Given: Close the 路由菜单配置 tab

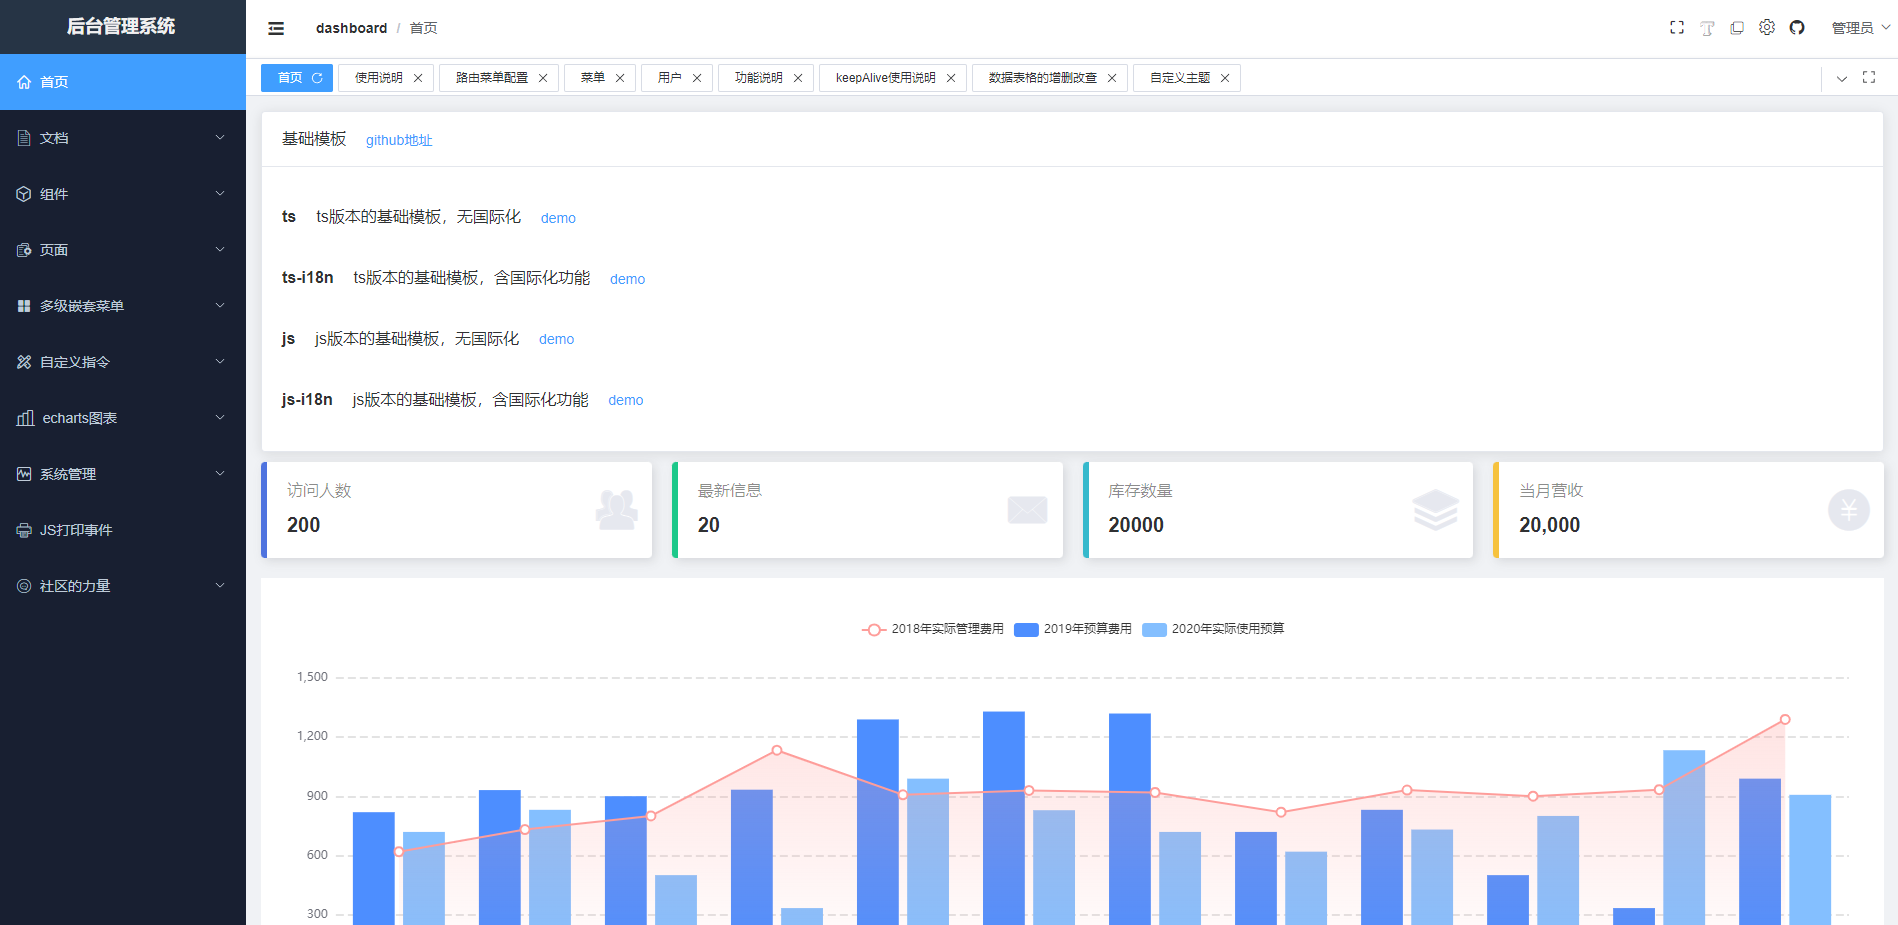Looking at the screenshot, I should coord(543,78).
